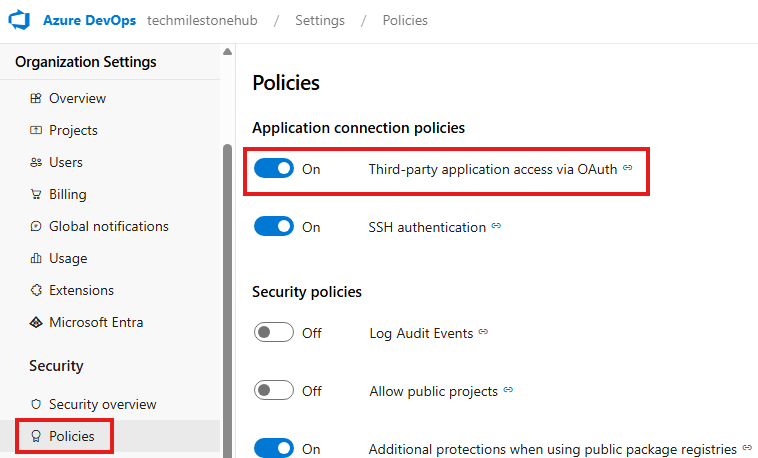Click the Organization Settings heading

pyautogui.click(x=86, y=62)
